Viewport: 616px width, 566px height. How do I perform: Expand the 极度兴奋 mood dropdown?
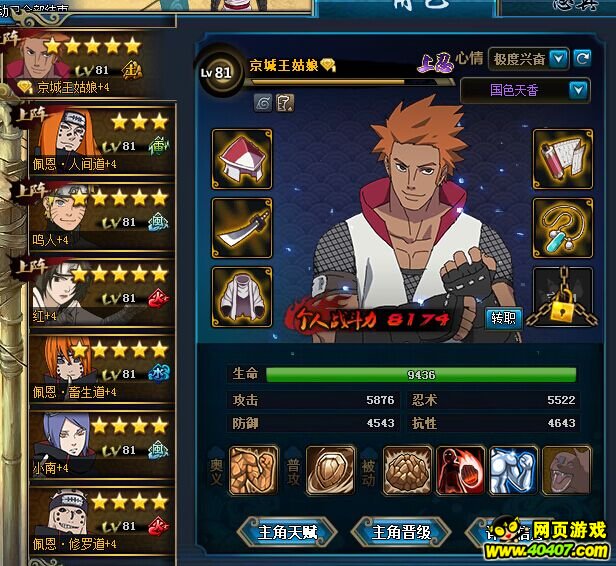[x=559, y=59]
